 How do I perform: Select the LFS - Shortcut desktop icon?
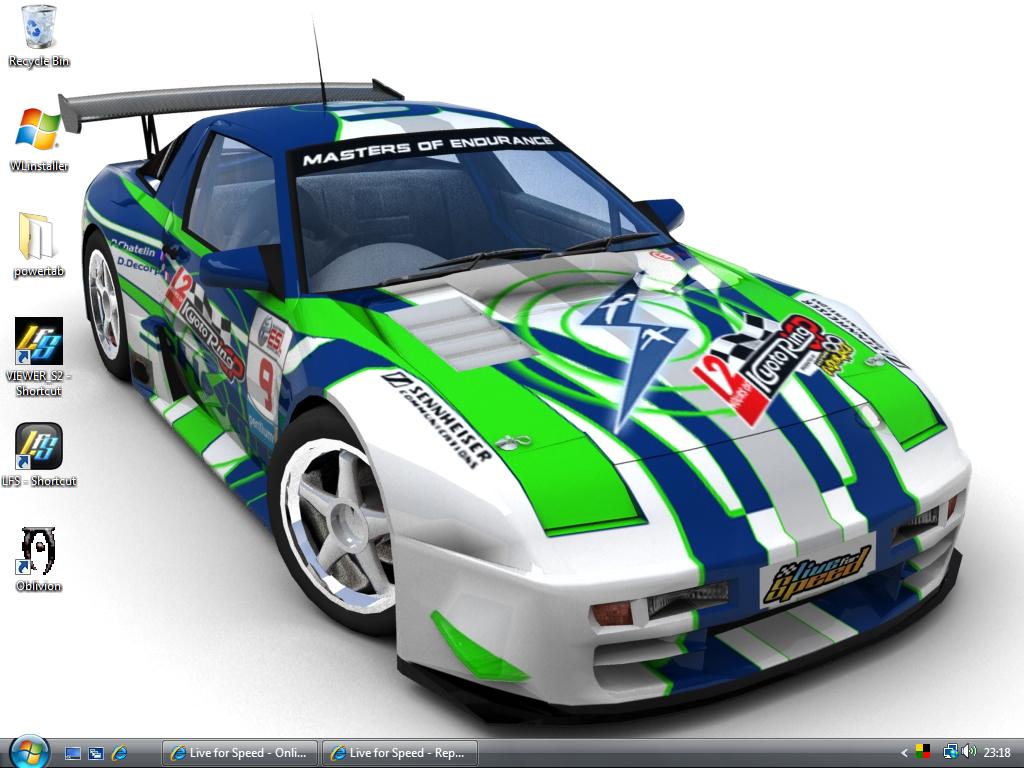tap(39, 455)
